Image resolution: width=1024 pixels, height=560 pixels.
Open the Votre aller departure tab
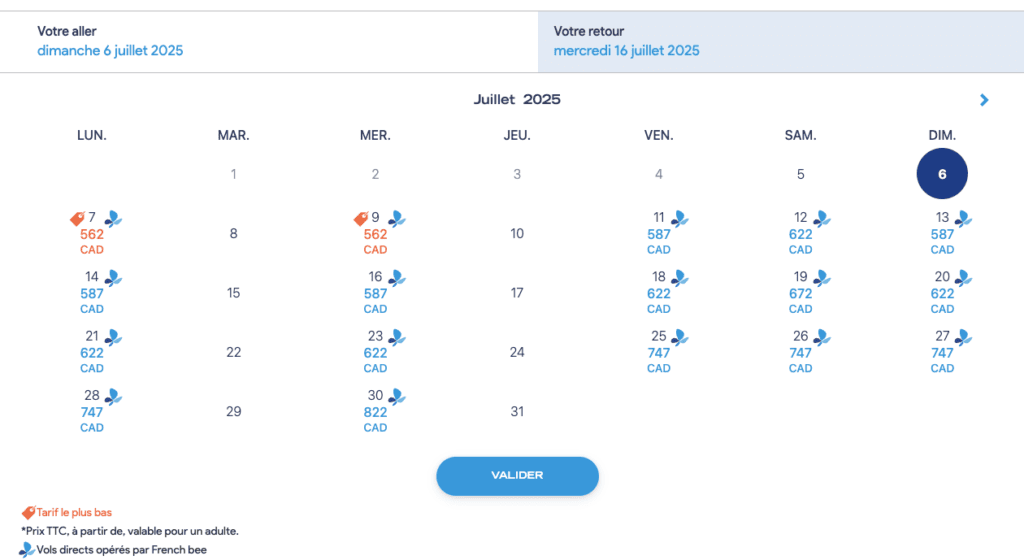tap(269, 41)
